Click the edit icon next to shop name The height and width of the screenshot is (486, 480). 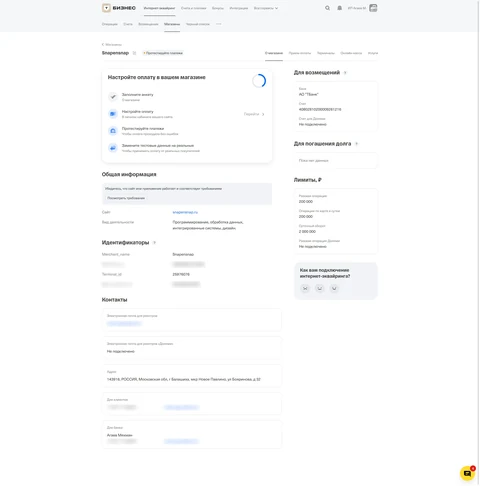[x=134, y=53]
